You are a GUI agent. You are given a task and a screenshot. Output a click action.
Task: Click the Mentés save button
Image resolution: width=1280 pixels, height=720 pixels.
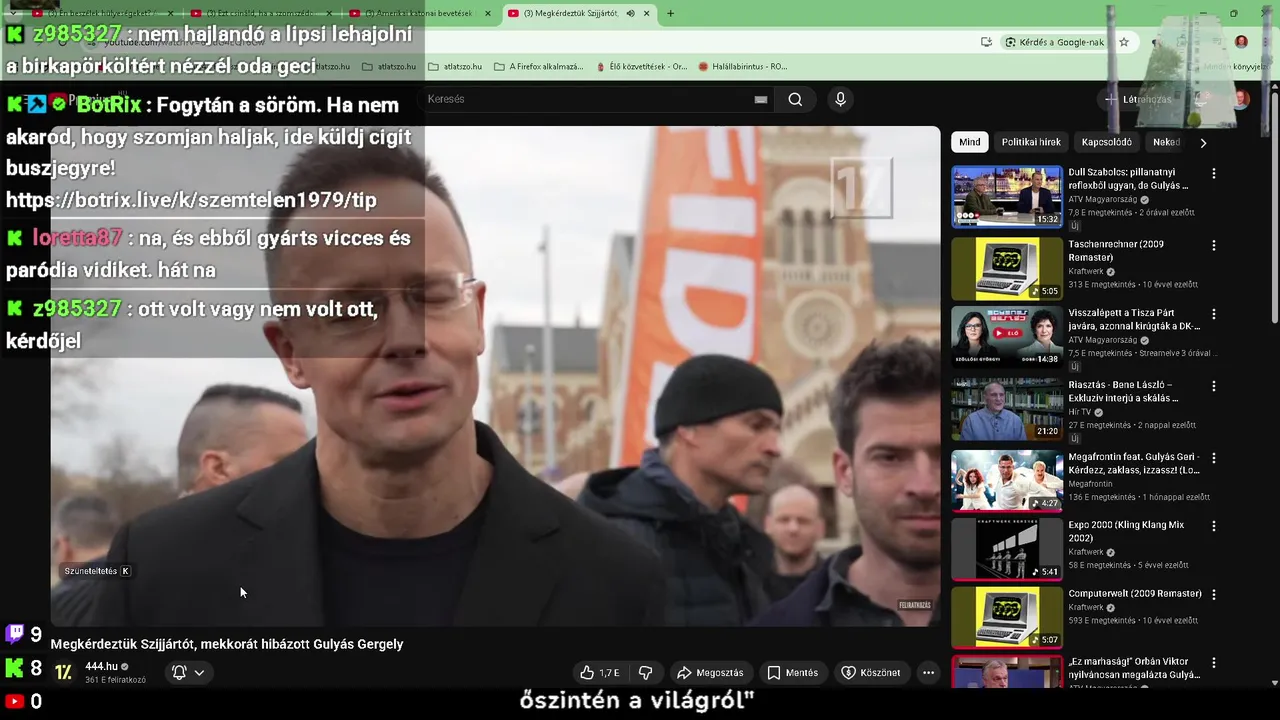tap(793, 673)
